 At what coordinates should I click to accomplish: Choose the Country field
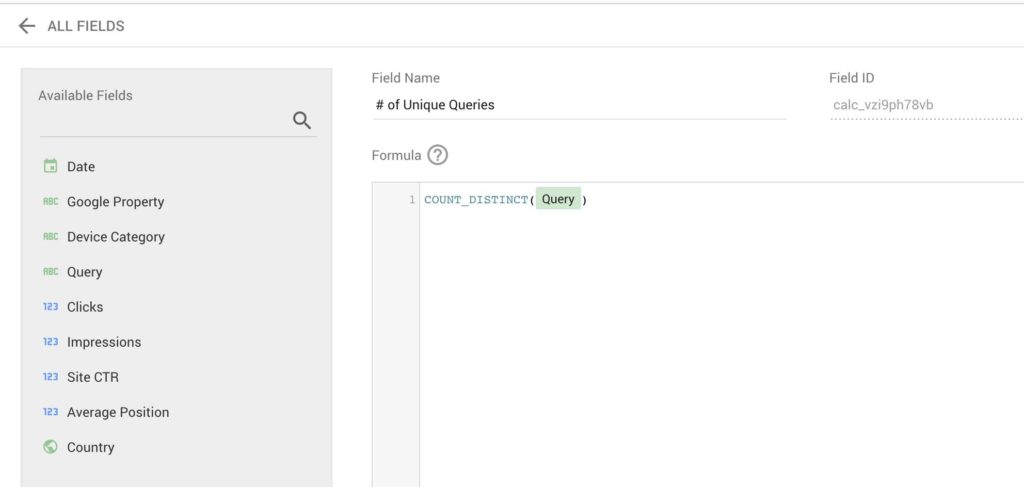point(91,447)
